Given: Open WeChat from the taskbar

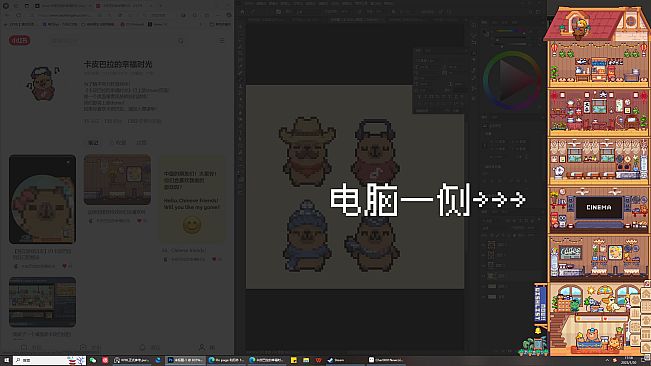Looking at the screenshot, I should [x=93, y=360].
